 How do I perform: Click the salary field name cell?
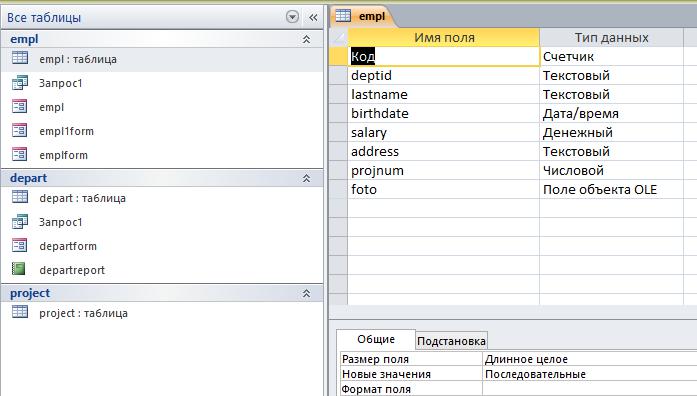point(444,132)
